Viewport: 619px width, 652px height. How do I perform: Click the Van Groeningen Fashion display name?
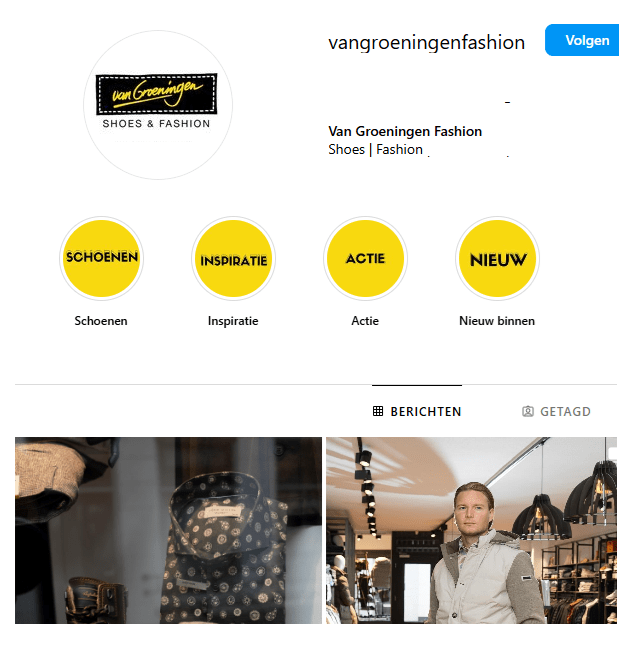click(x=405, y=131)
